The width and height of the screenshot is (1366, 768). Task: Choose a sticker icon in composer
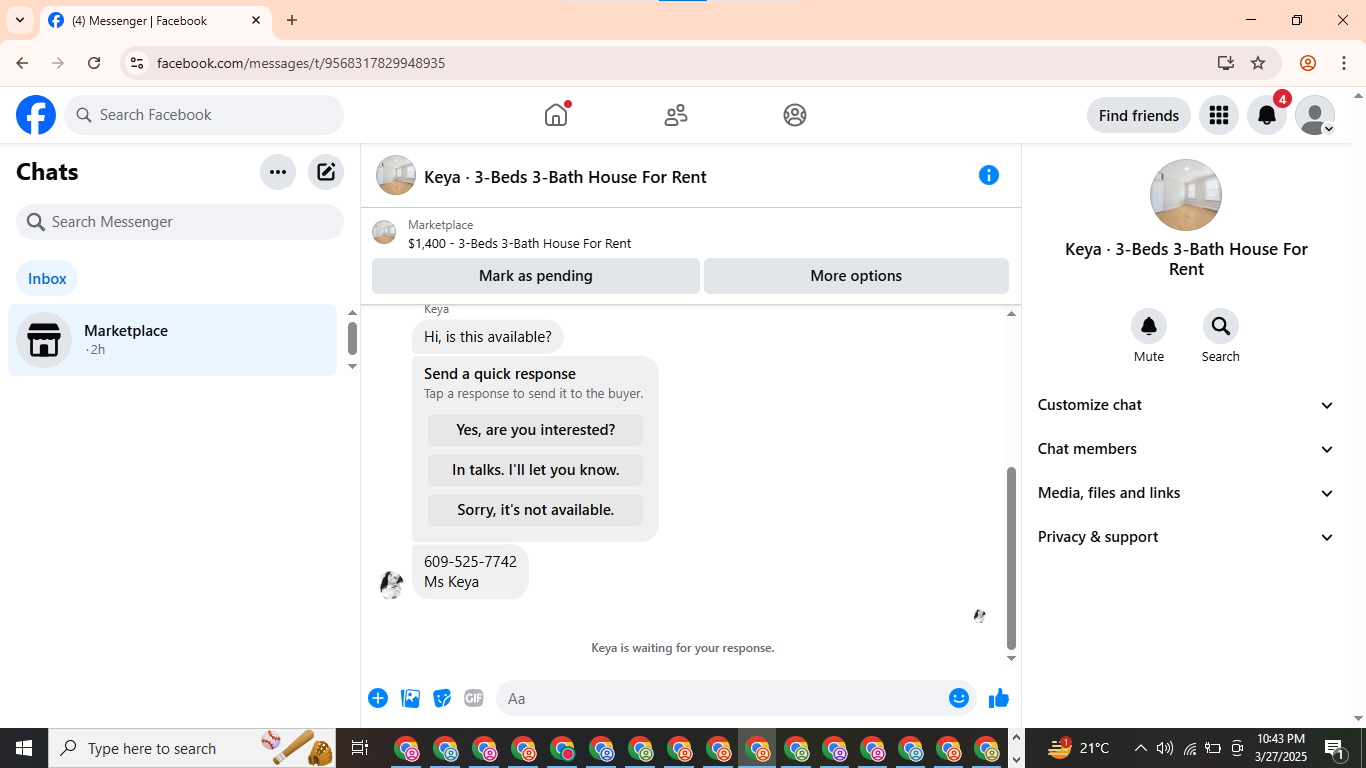pyautogui.click(x=442, y=698)
